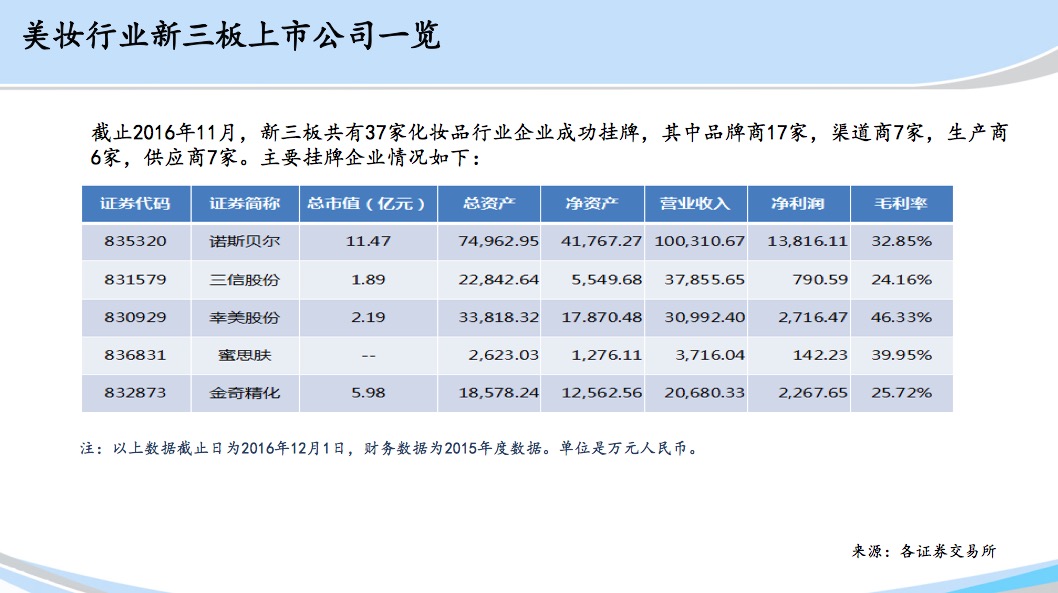Click total assets value 33,818.32

[499, 317]
